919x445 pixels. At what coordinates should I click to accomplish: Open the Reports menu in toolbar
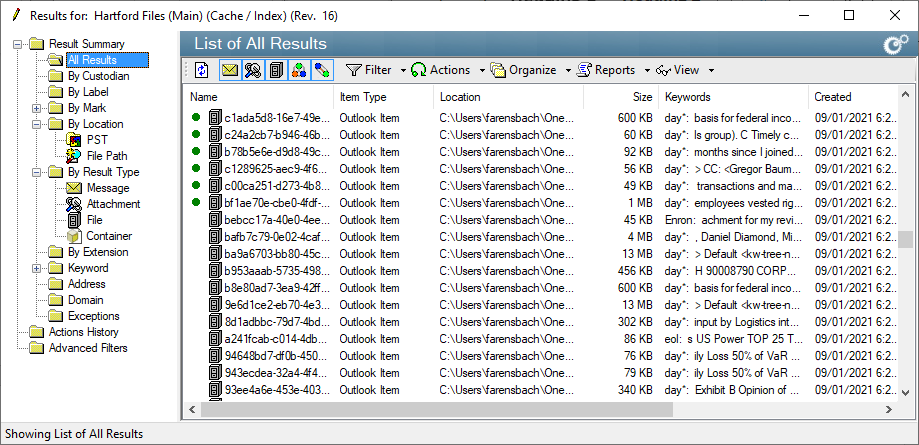(608, 70)
